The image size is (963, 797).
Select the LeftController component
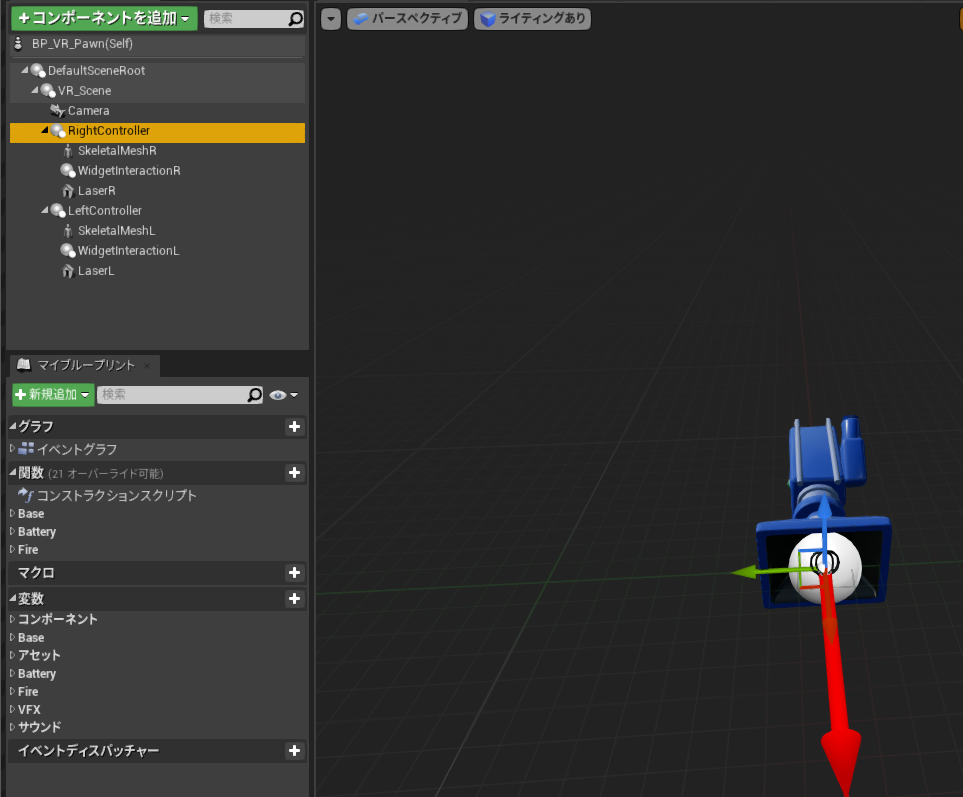click(104, 211)
